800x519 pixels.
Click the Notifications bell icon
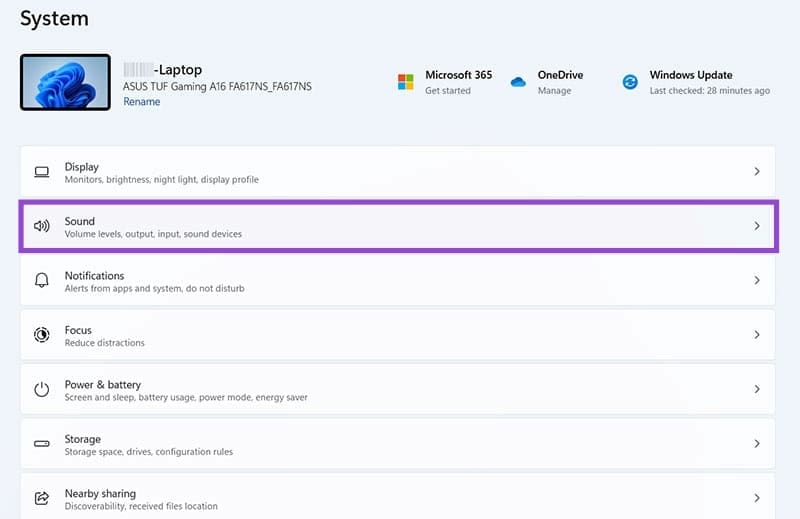pyautogui.click(x=42, y=281)
